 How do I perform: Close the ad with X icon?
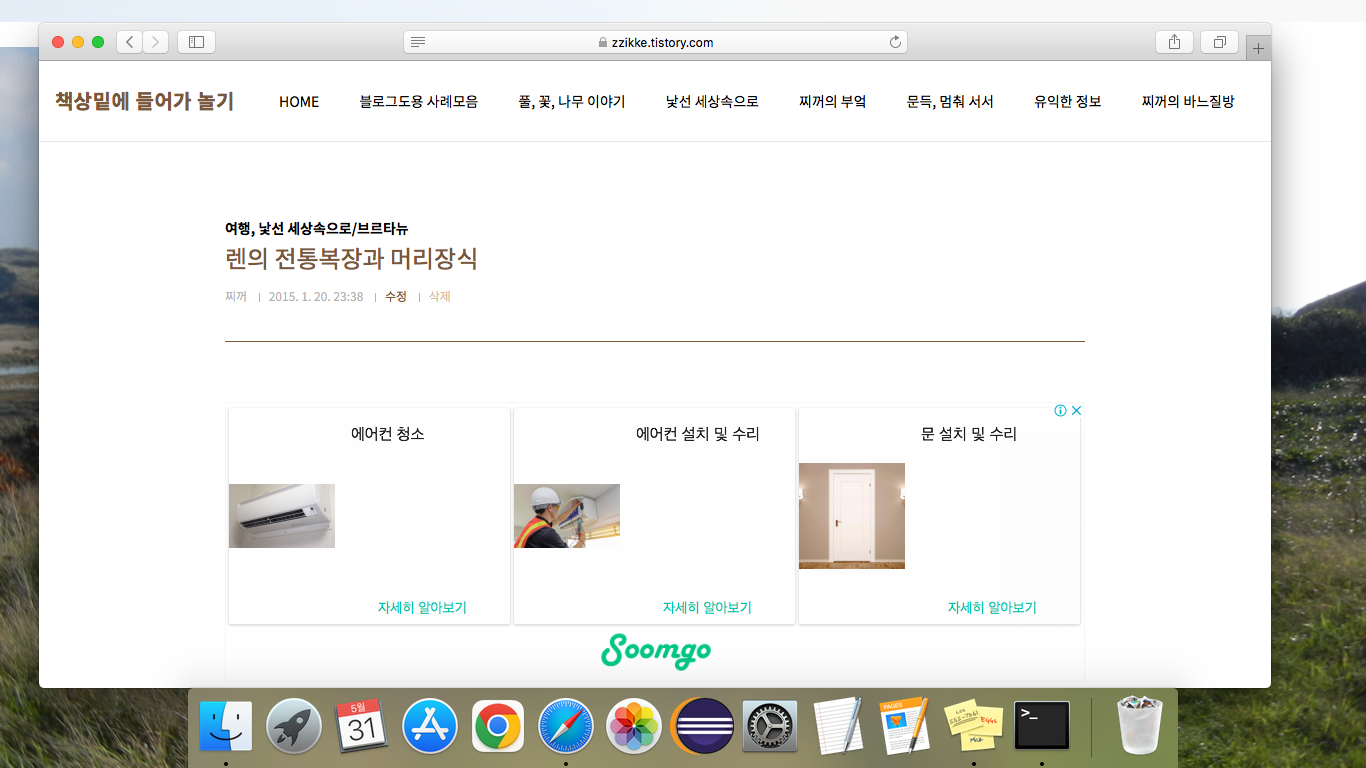click(1077, 410)
